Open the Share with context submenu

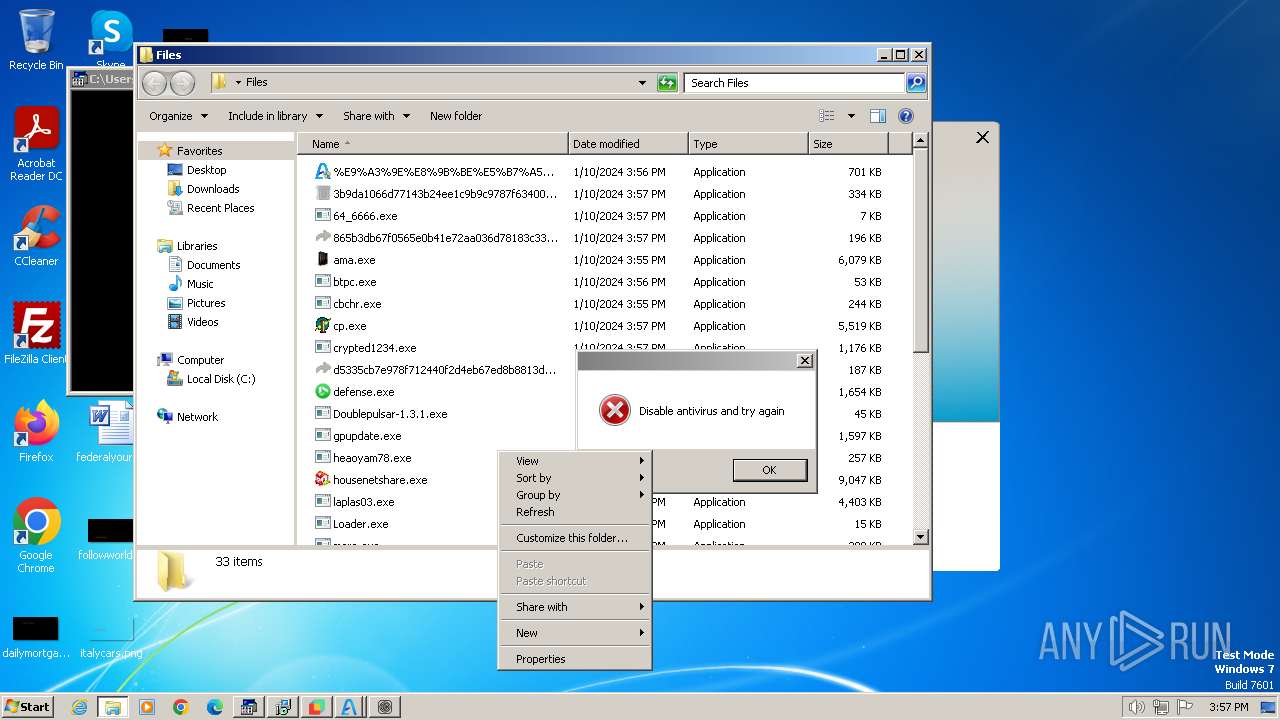(575, 607)
